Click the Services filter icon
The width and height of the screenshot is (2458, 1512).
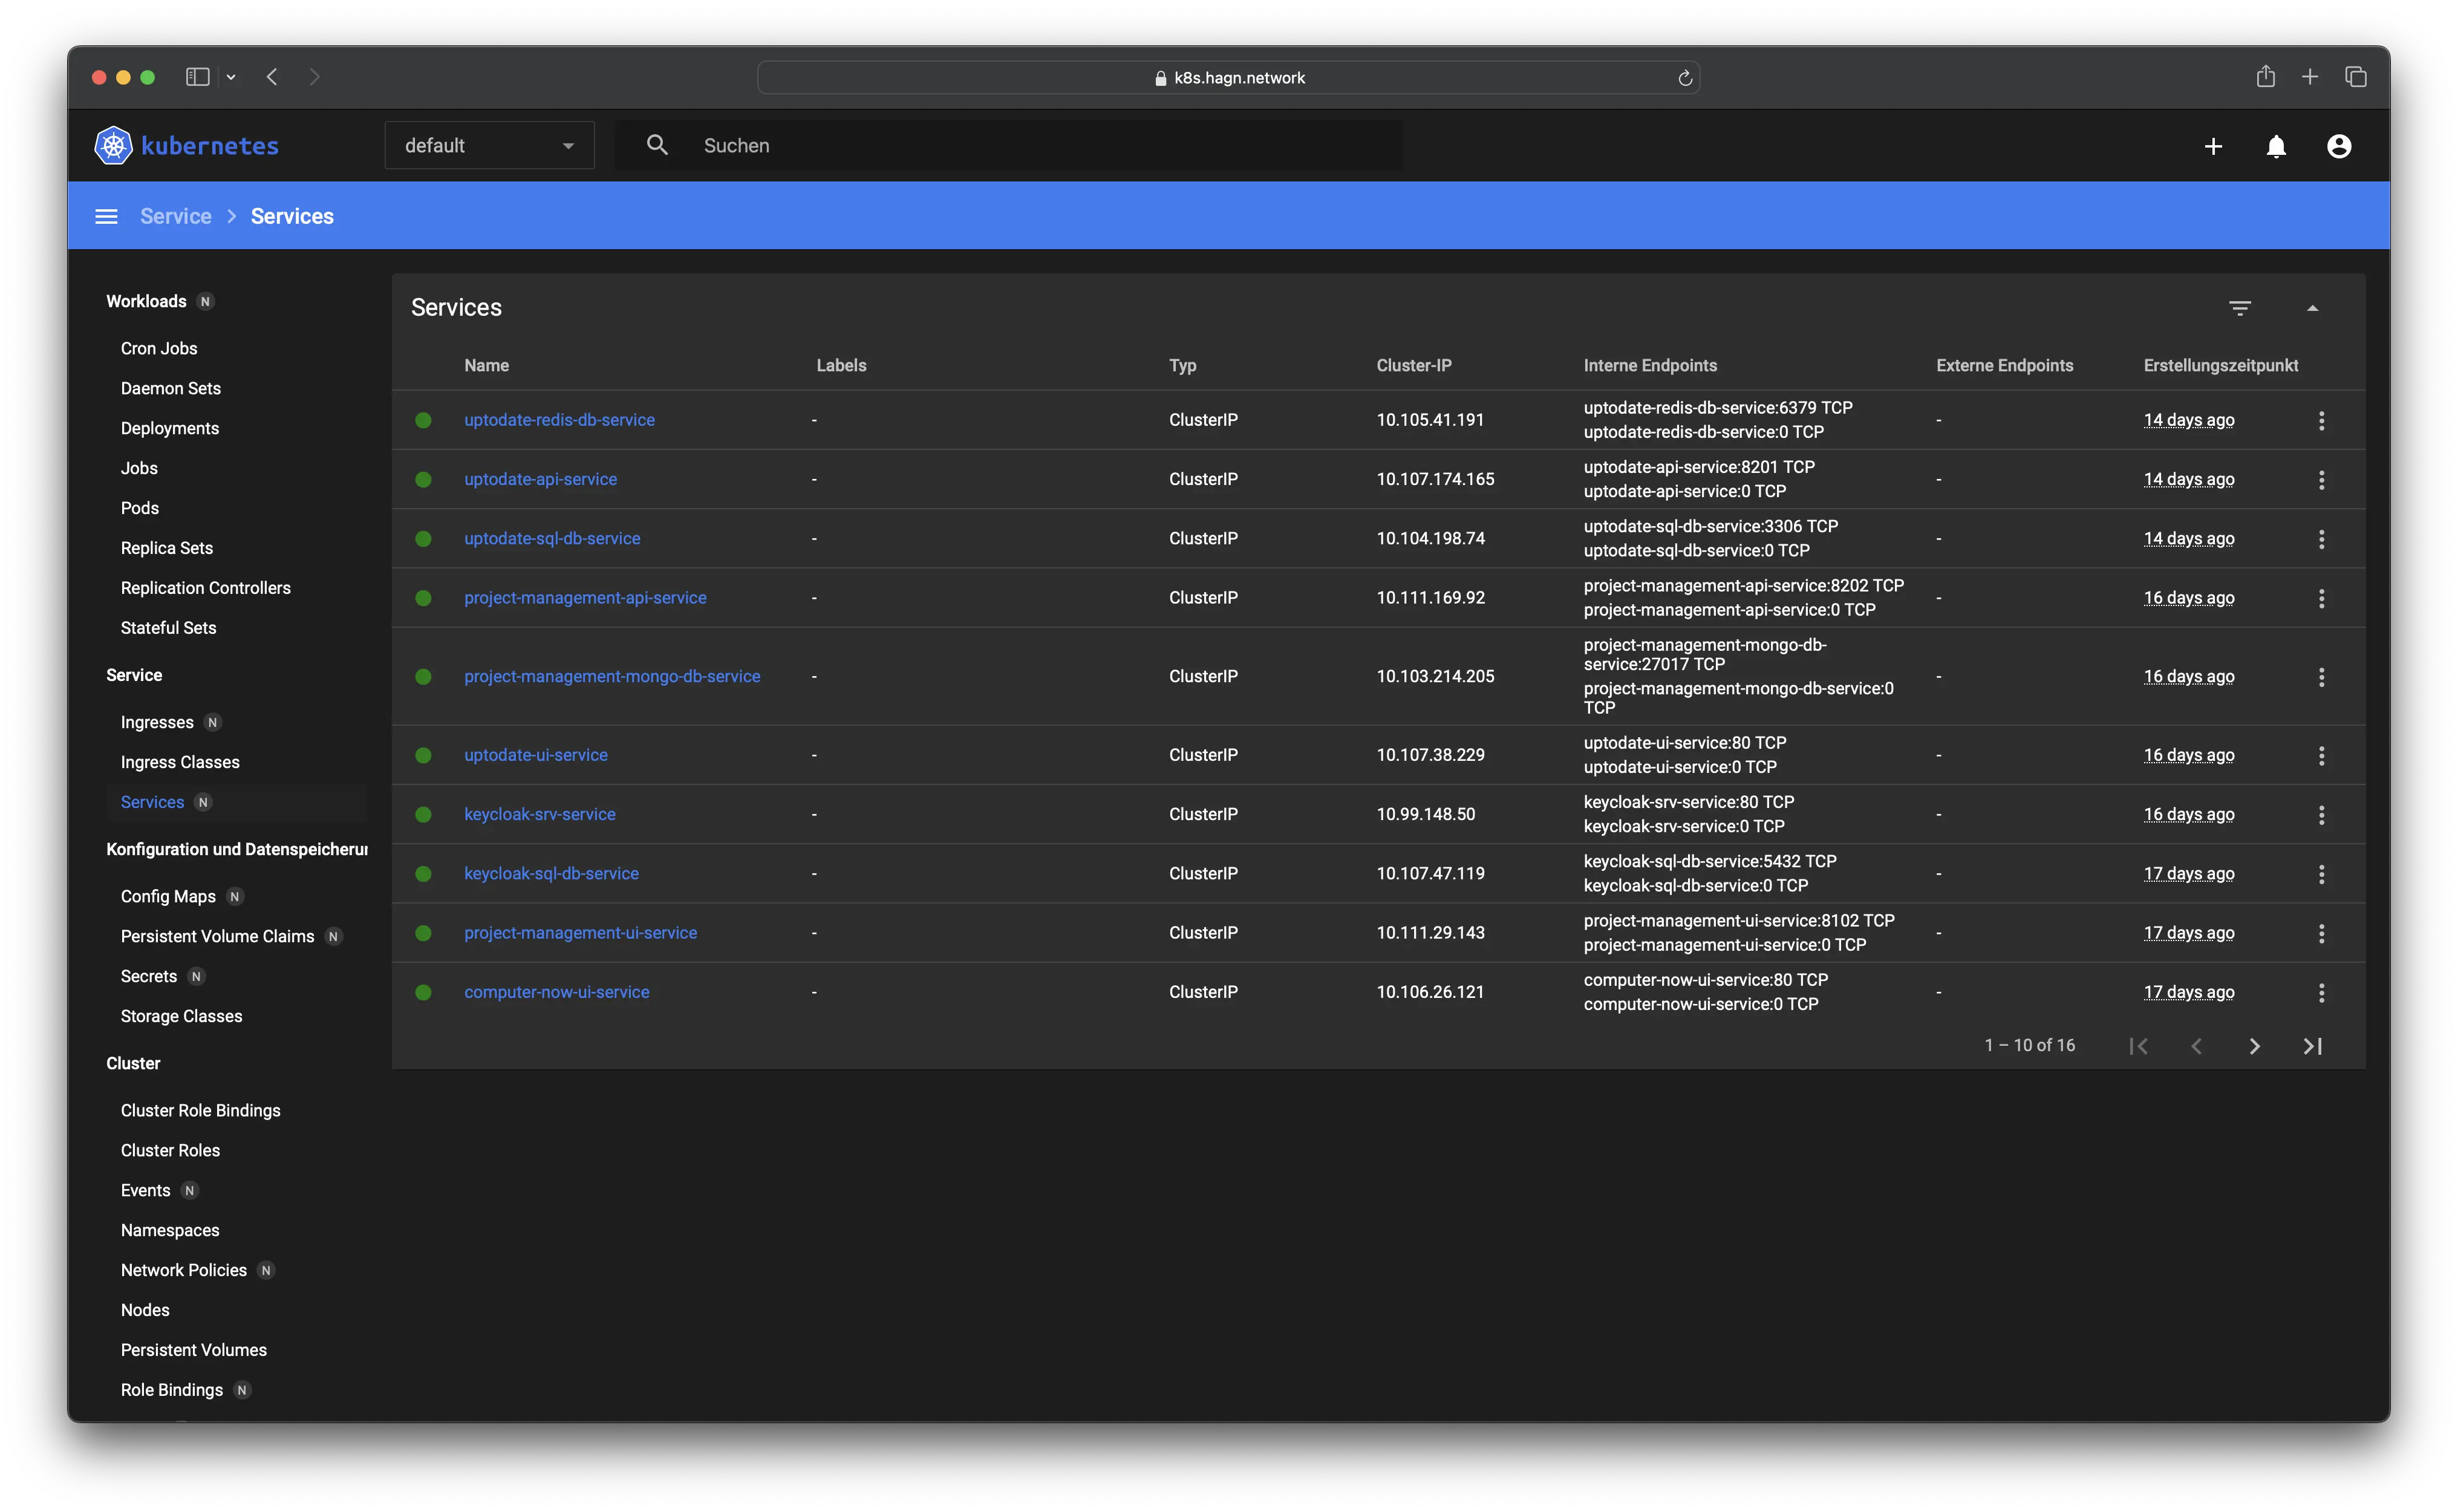[2240, 308]
